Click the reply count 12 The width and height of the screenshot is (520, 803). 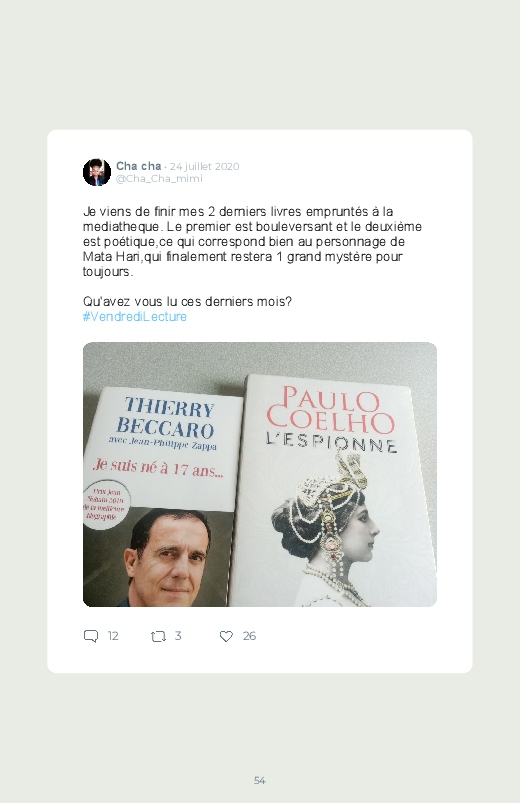click(x=113, y=636)
